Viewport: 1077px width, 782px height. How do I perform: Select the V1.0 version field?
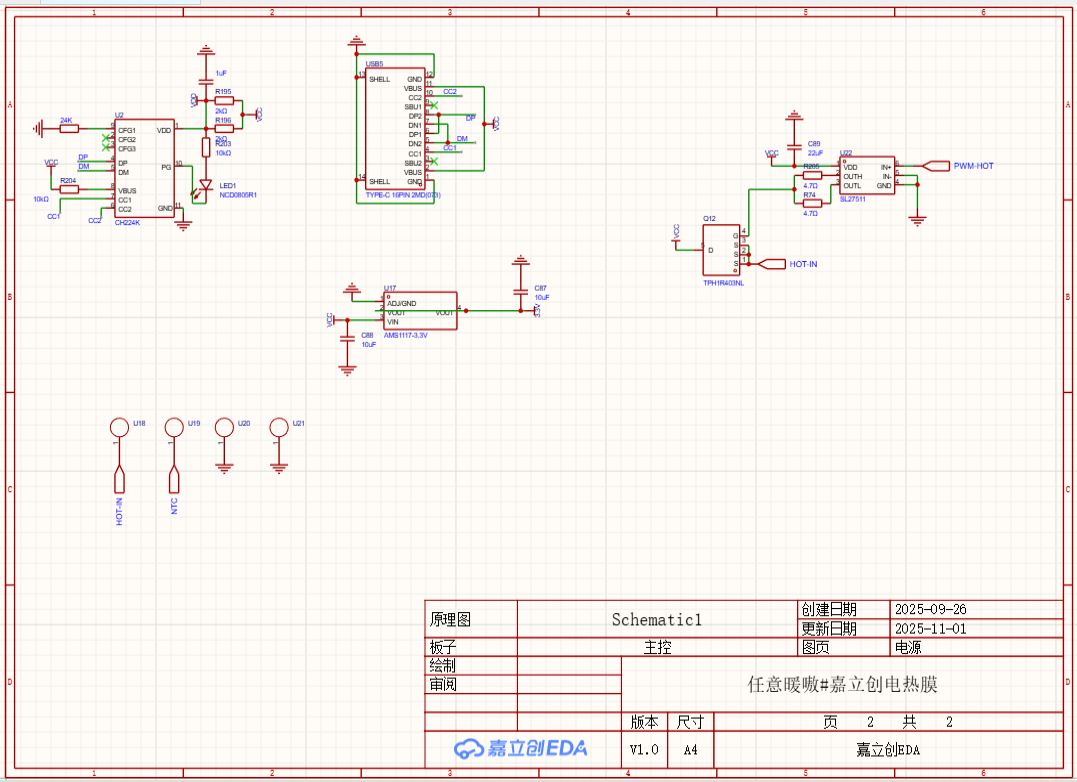pos(644,750)
